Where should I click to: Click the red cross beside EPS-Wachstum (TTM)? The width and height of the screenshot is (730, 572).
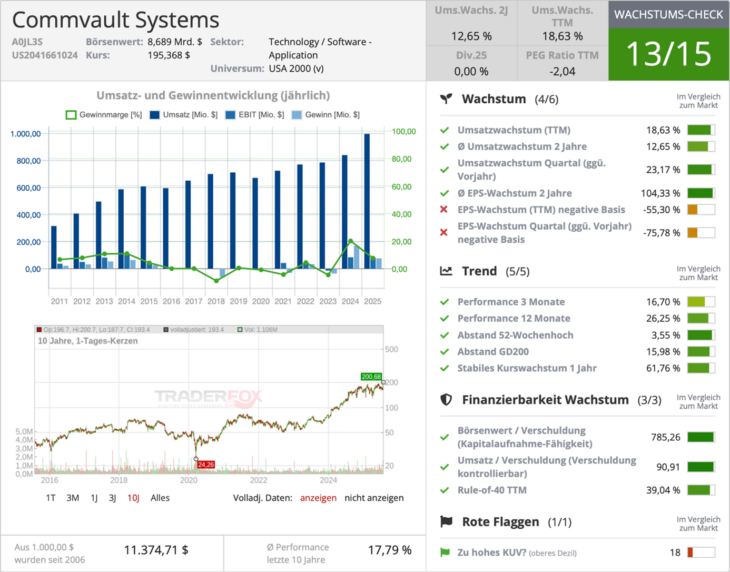[x=444, y=209]
